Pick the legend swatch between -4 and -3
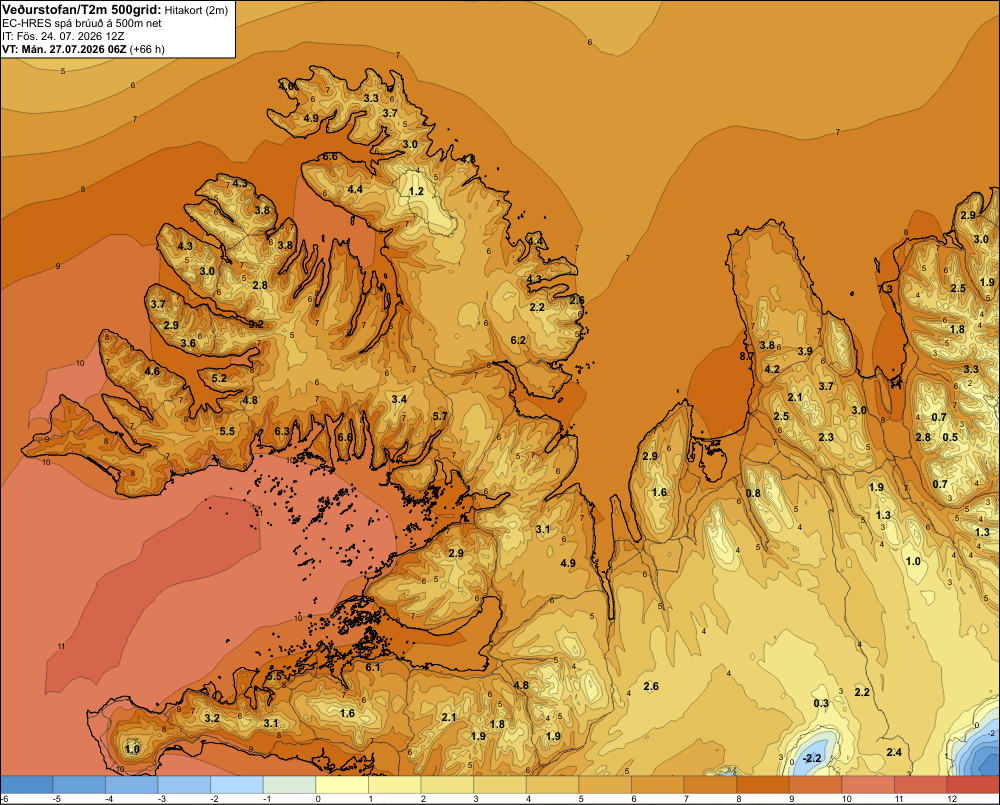 131,785
